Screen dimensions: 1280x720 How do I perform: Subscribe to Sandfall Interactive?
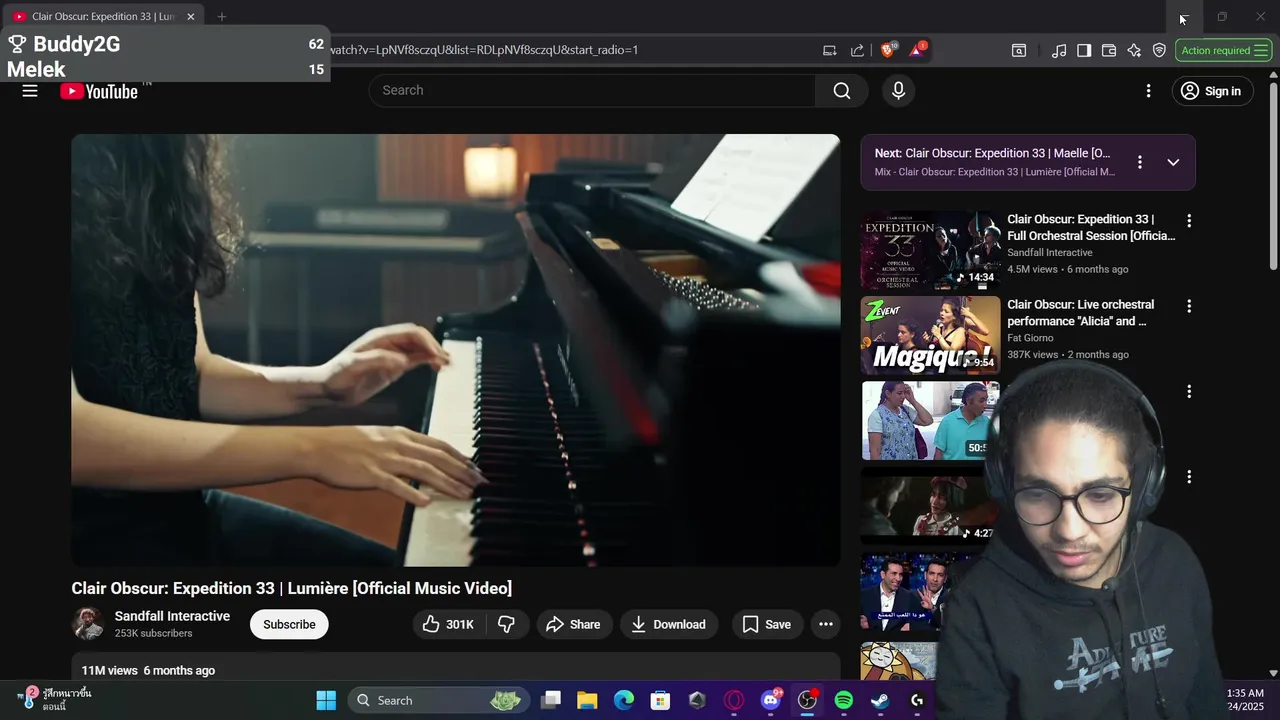point(289,624)
